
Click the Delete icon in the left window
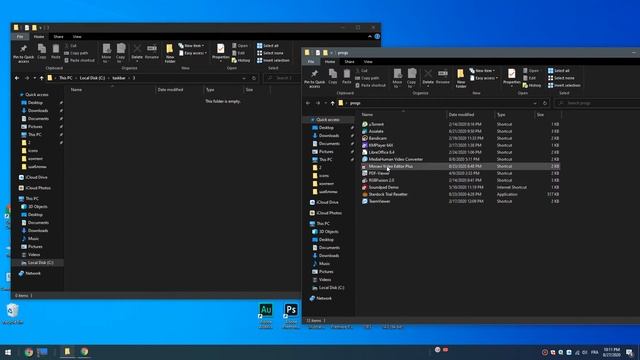pyautogui.click(x=137, y=52)
